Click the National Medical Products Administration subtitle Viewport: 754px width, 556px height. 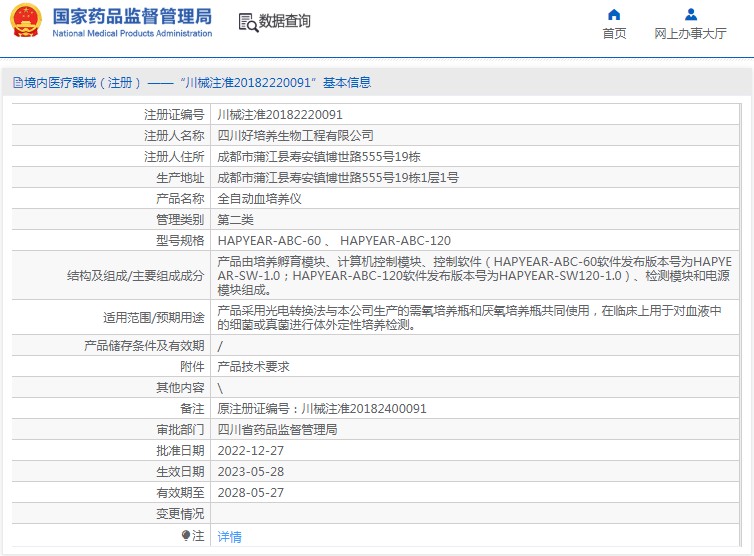tap(132, 33)
